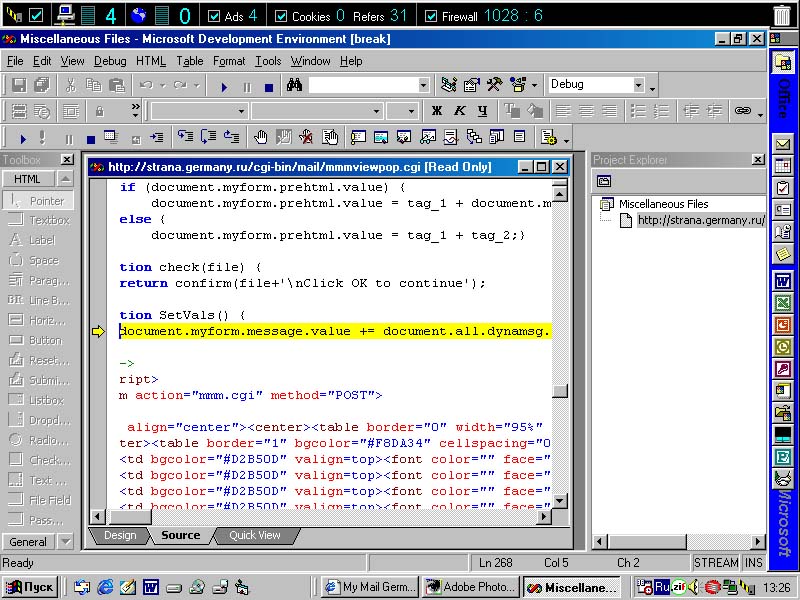Select the strana.germany.ru file in Project Explorer
This screenshot has height=600, width=800.
(700, 220)
